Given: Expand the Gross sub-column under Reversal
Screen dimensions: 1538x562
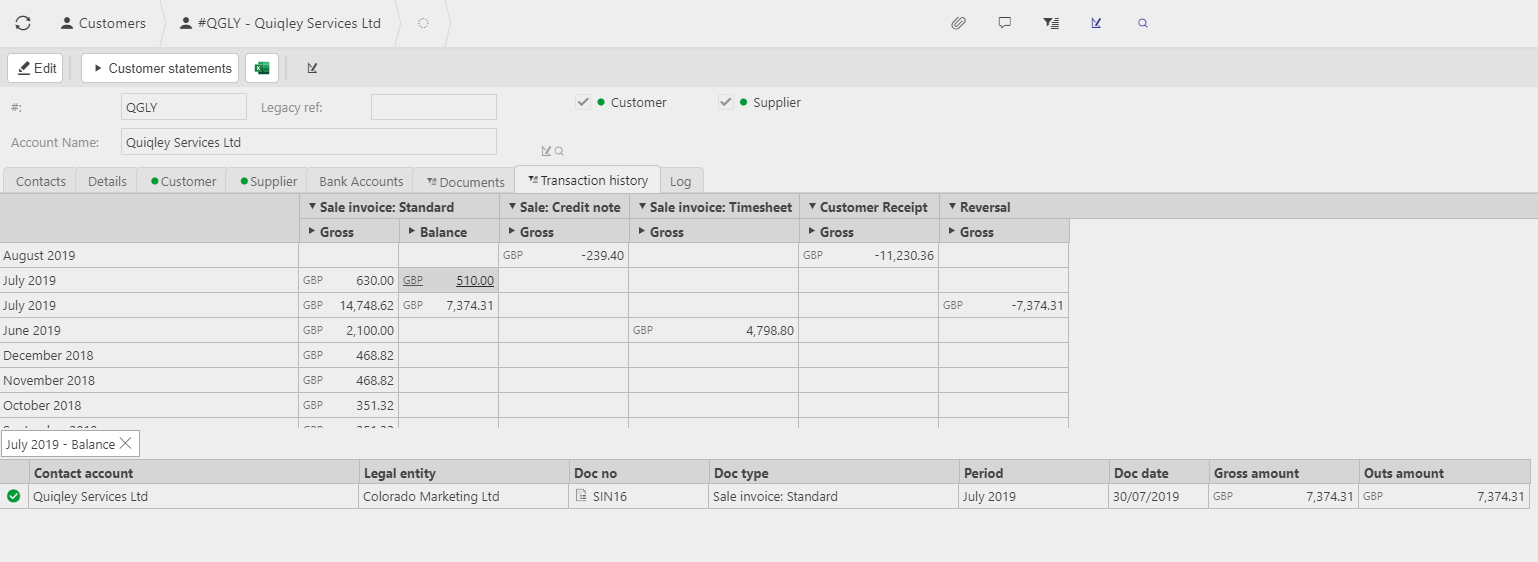Looking at the screenshot, I should pos(951,232).
